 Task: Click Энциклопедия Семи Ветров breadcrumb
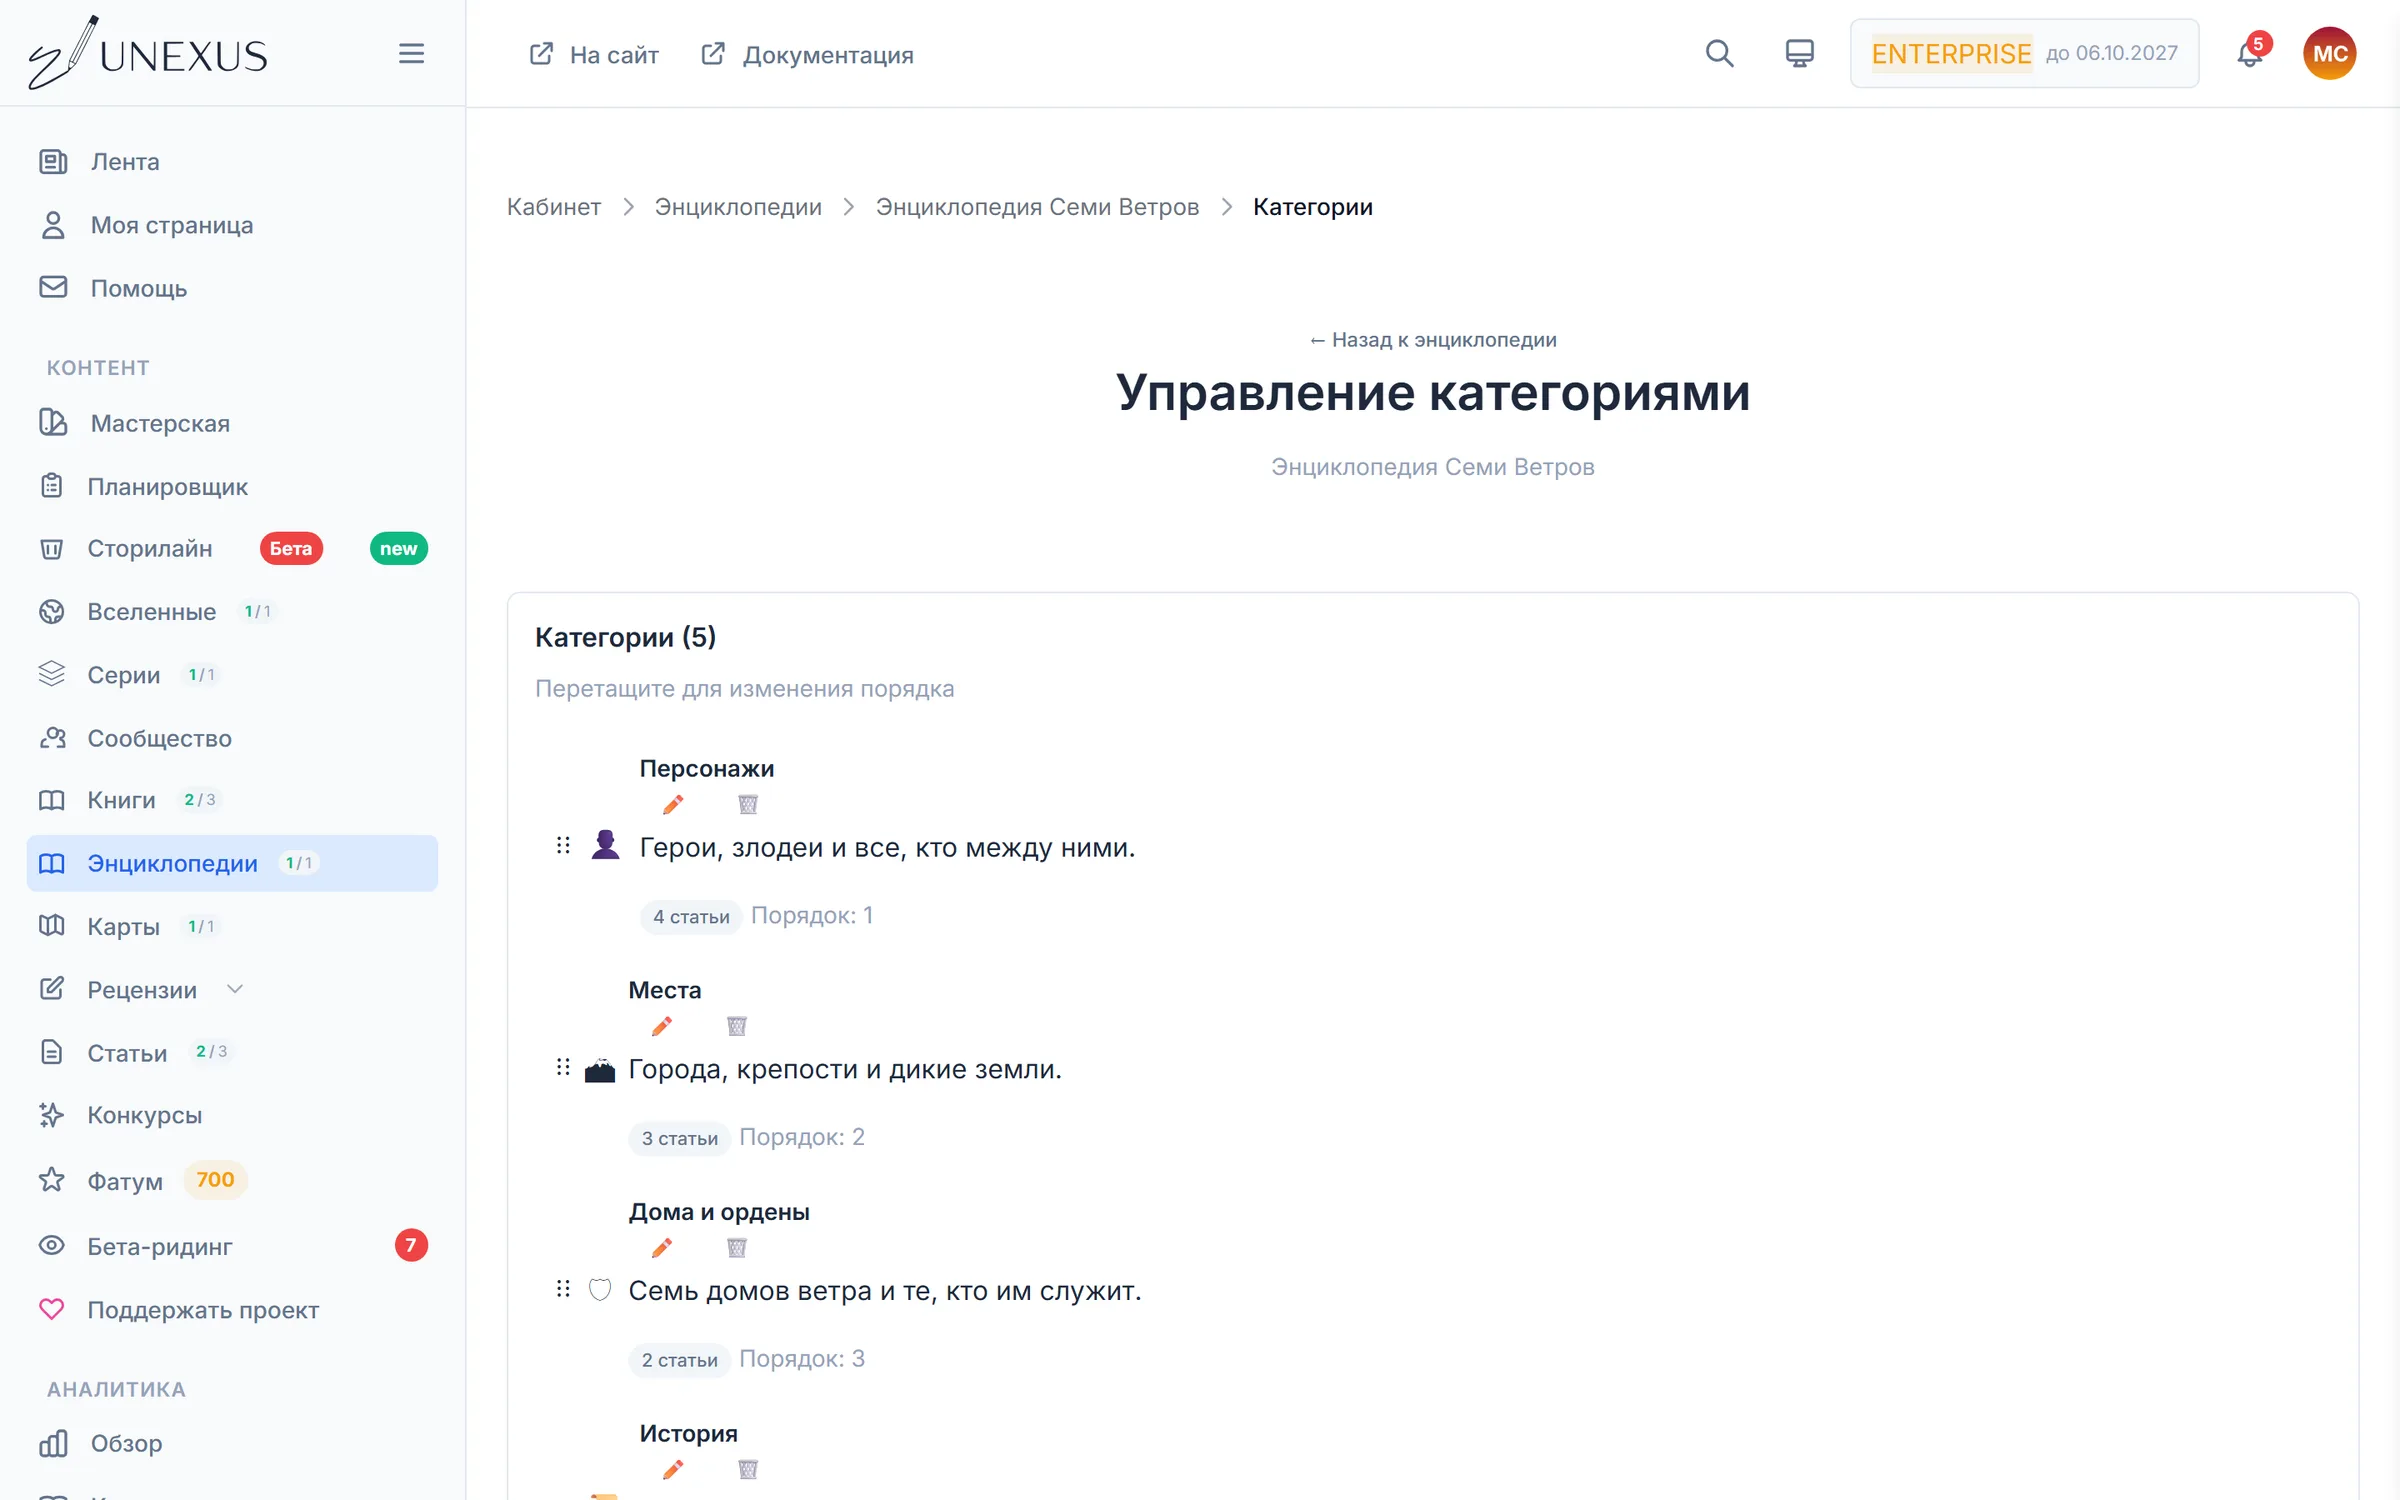click(1037, 207)
